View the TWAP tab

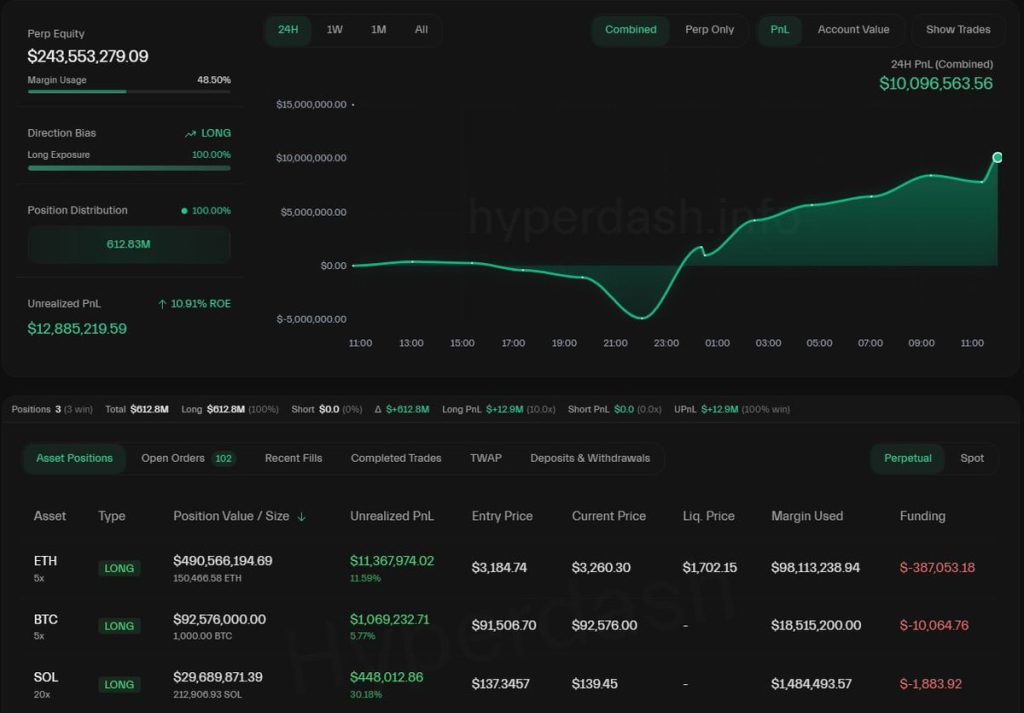486,458
